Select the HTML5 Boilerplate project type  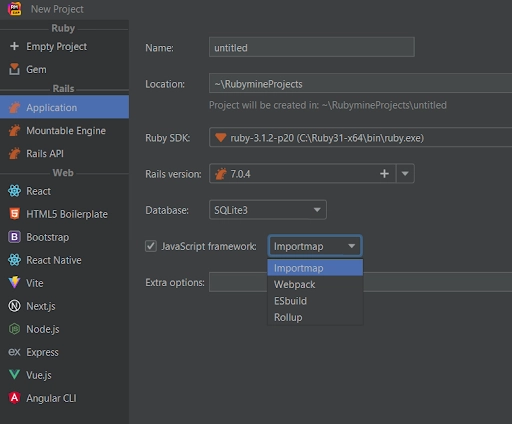click(x=64, y=214)
